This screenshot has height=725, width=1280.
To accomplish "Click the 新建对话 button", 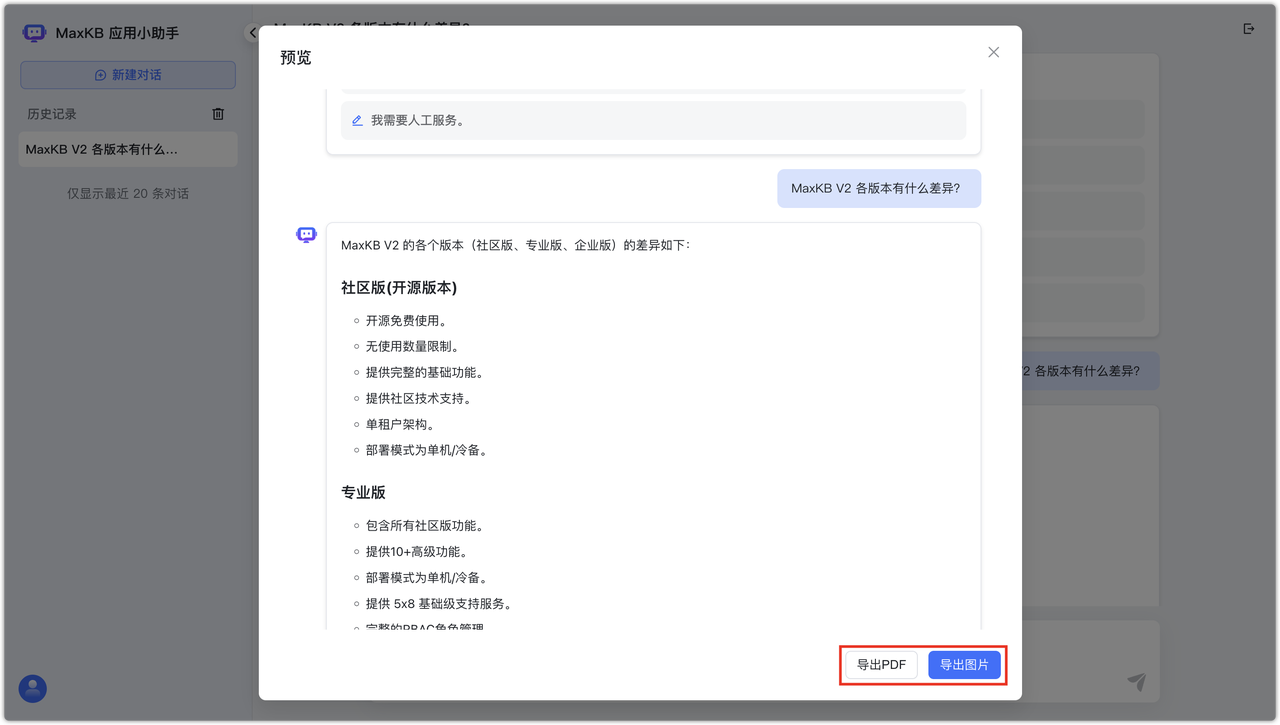I will (x=128, y=75).
